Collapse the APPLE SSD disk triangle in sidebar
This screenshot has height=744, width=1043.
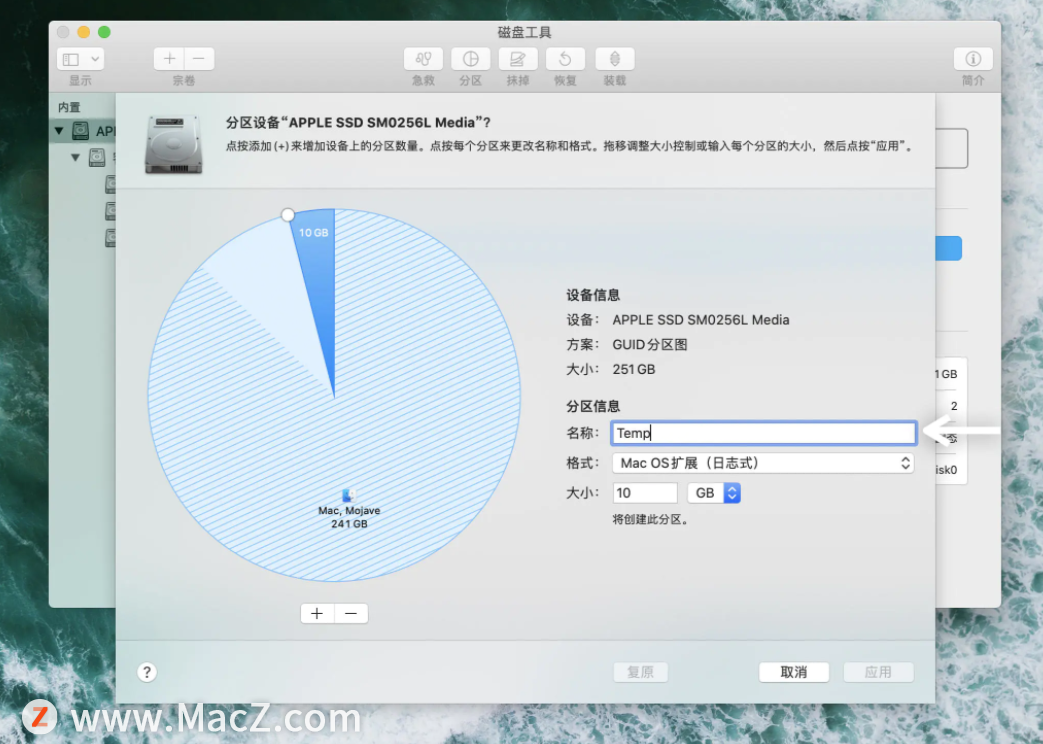pos(59,131)
